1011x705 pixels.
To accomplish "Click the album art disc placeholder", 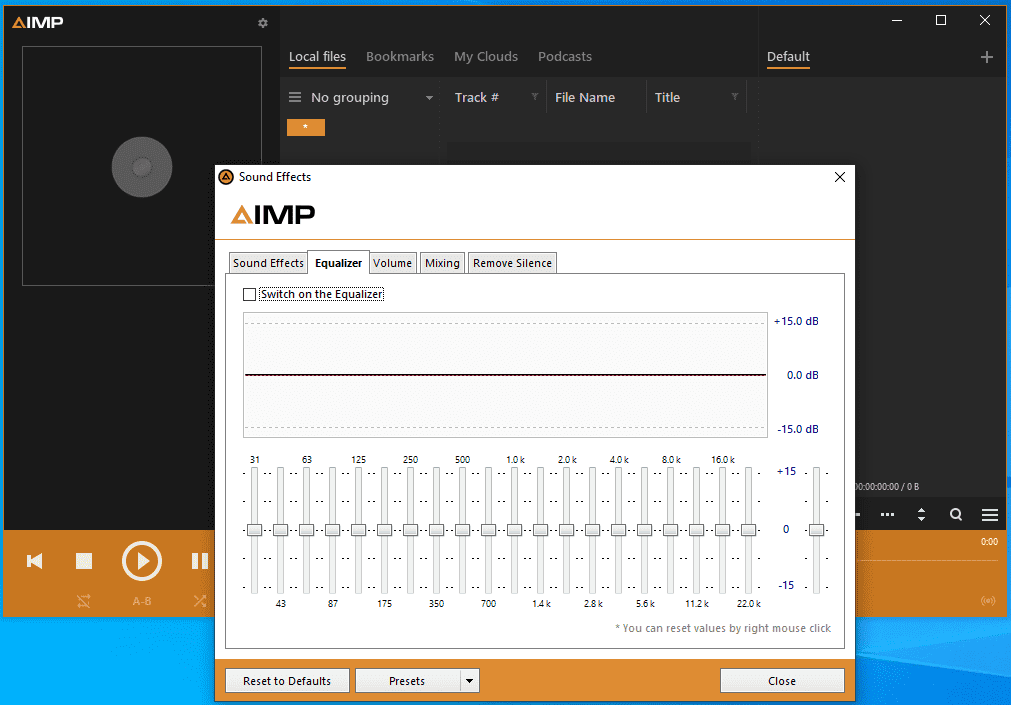I will pyautogui.click(x=142, y=167).
